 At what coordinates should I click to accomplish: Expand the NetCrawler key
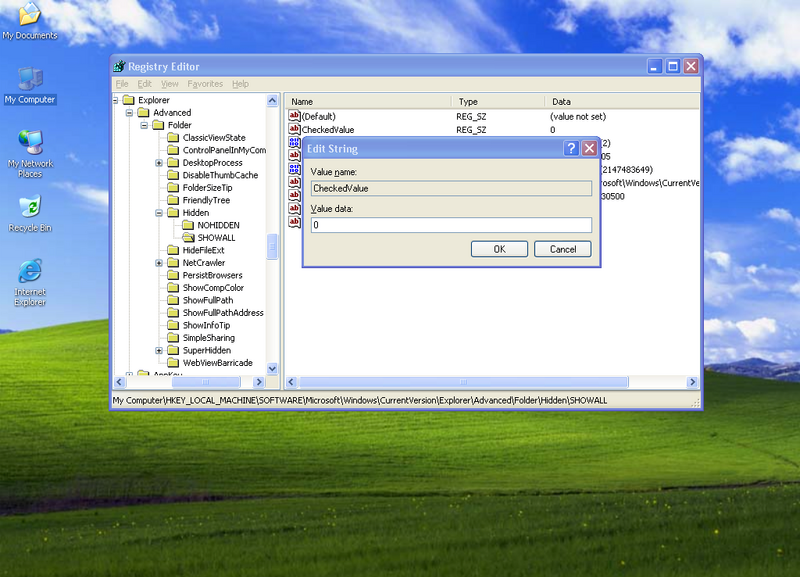[159, 263]
